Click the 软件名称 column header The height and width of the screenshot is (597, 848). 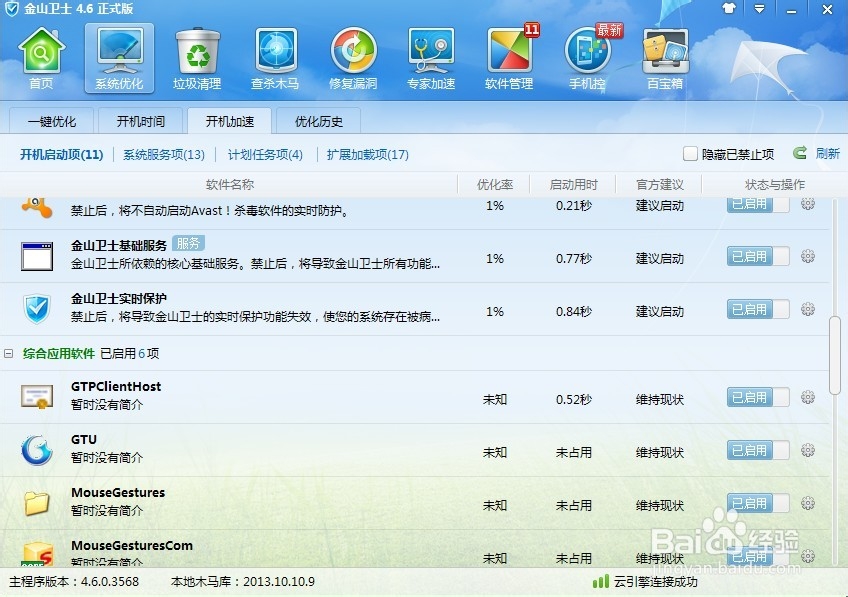pyautogui.click(x=229, y=185)
